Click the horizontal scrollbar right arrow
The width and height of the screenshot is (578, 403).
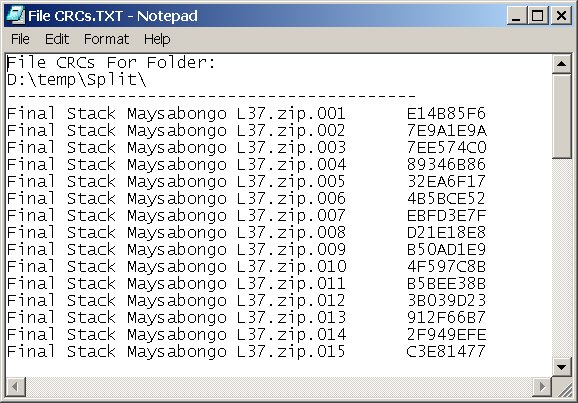click(x=542, y=386)
